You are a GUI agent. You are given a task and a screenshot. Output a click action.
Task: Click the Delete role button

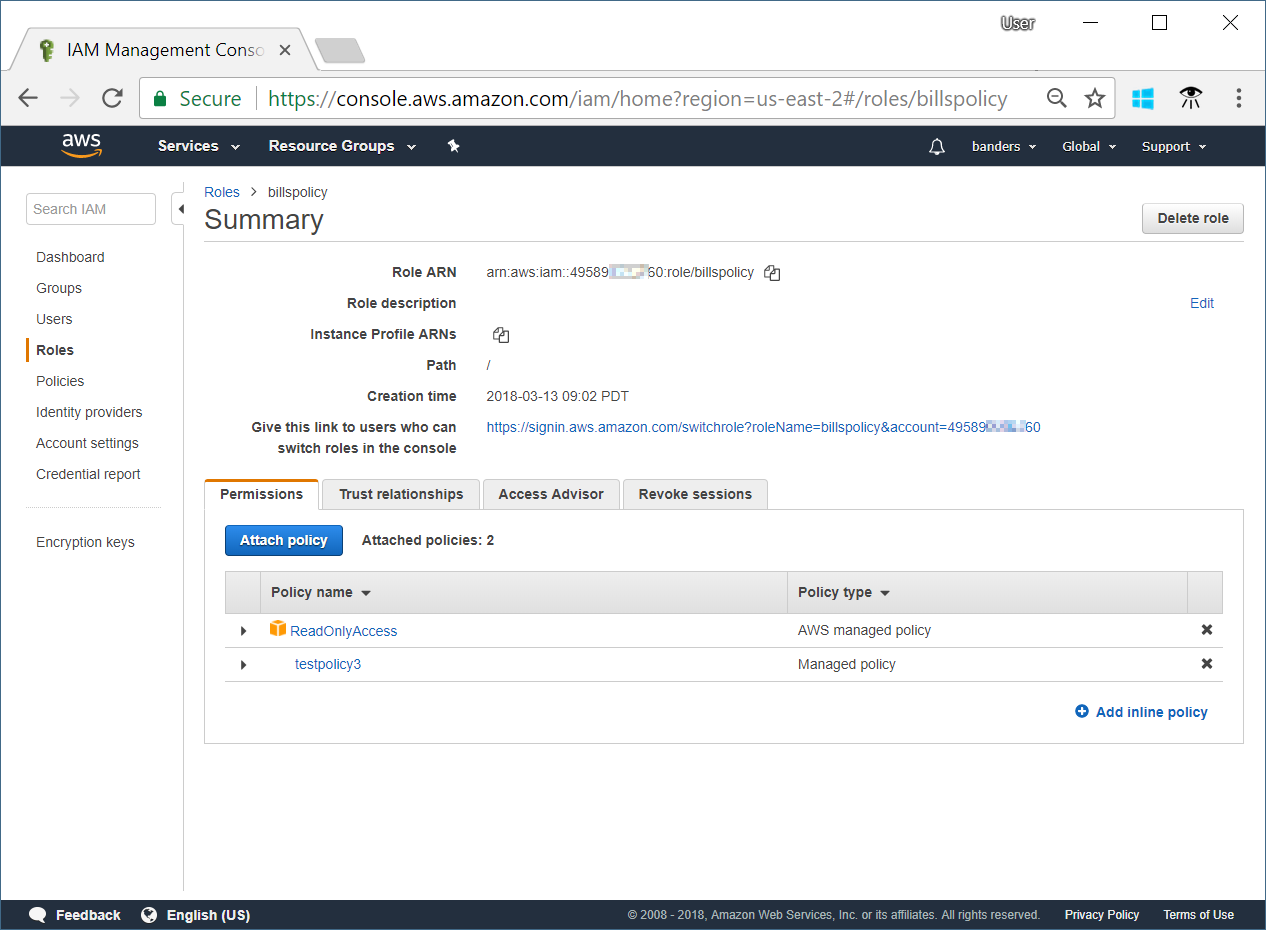tap(1193, 218)
